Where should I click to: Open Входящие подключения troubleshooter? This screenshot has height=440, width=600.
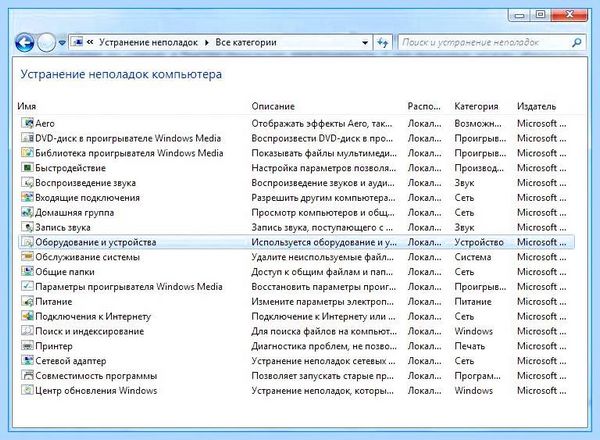[87, 198]
